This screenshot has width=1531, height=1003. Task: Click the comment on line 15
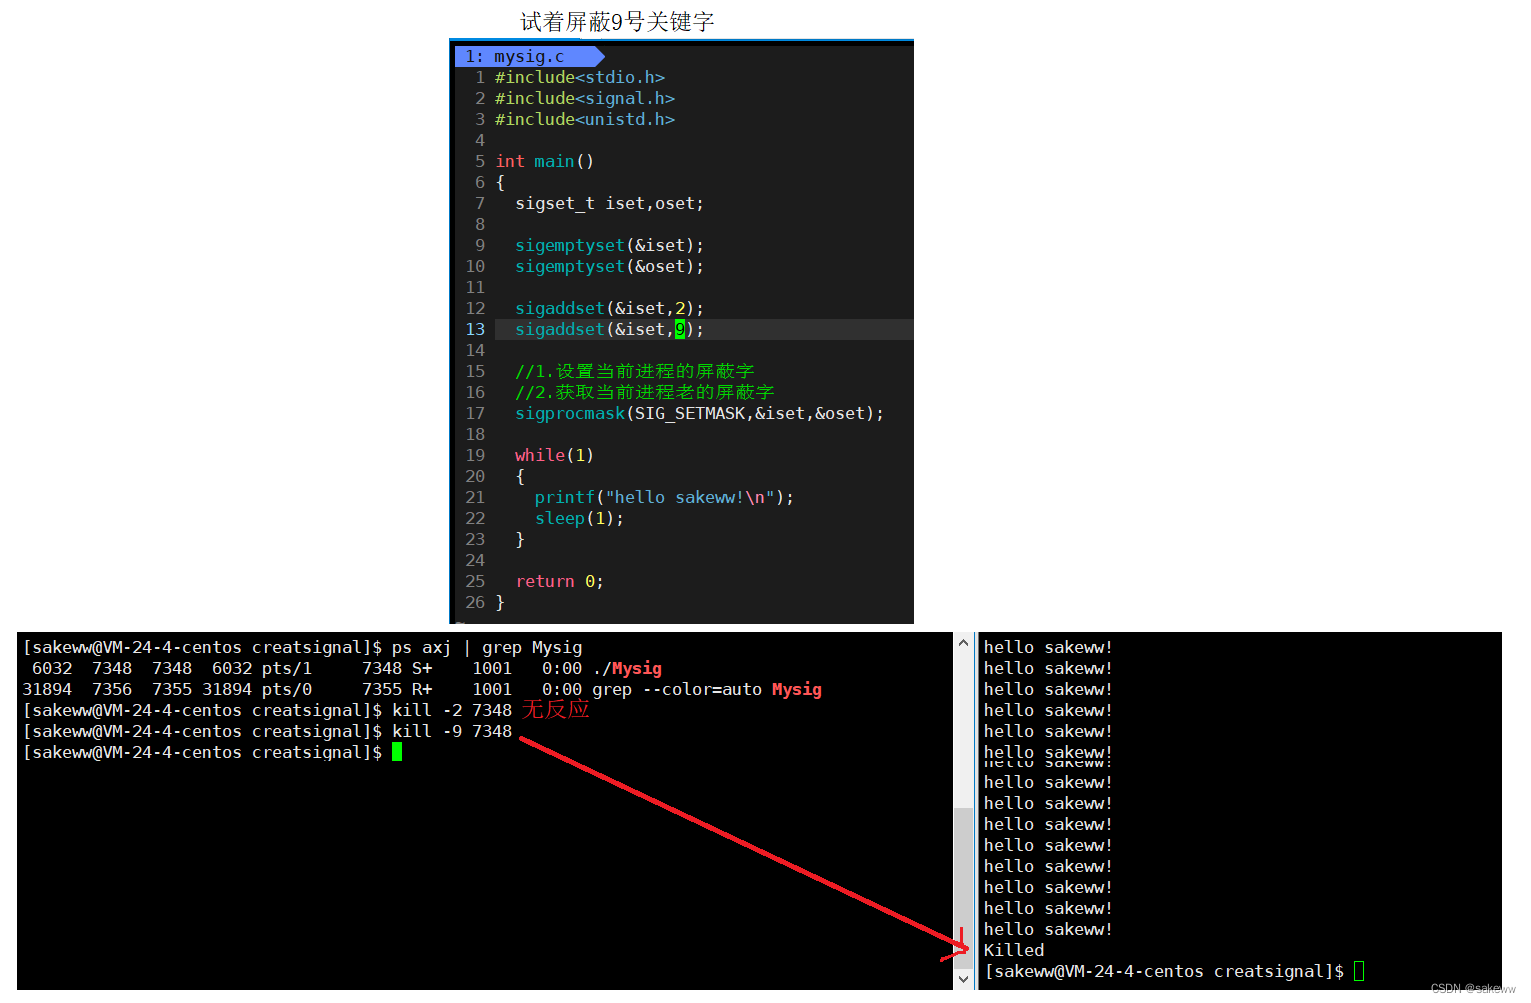click(x=635, y=371)
